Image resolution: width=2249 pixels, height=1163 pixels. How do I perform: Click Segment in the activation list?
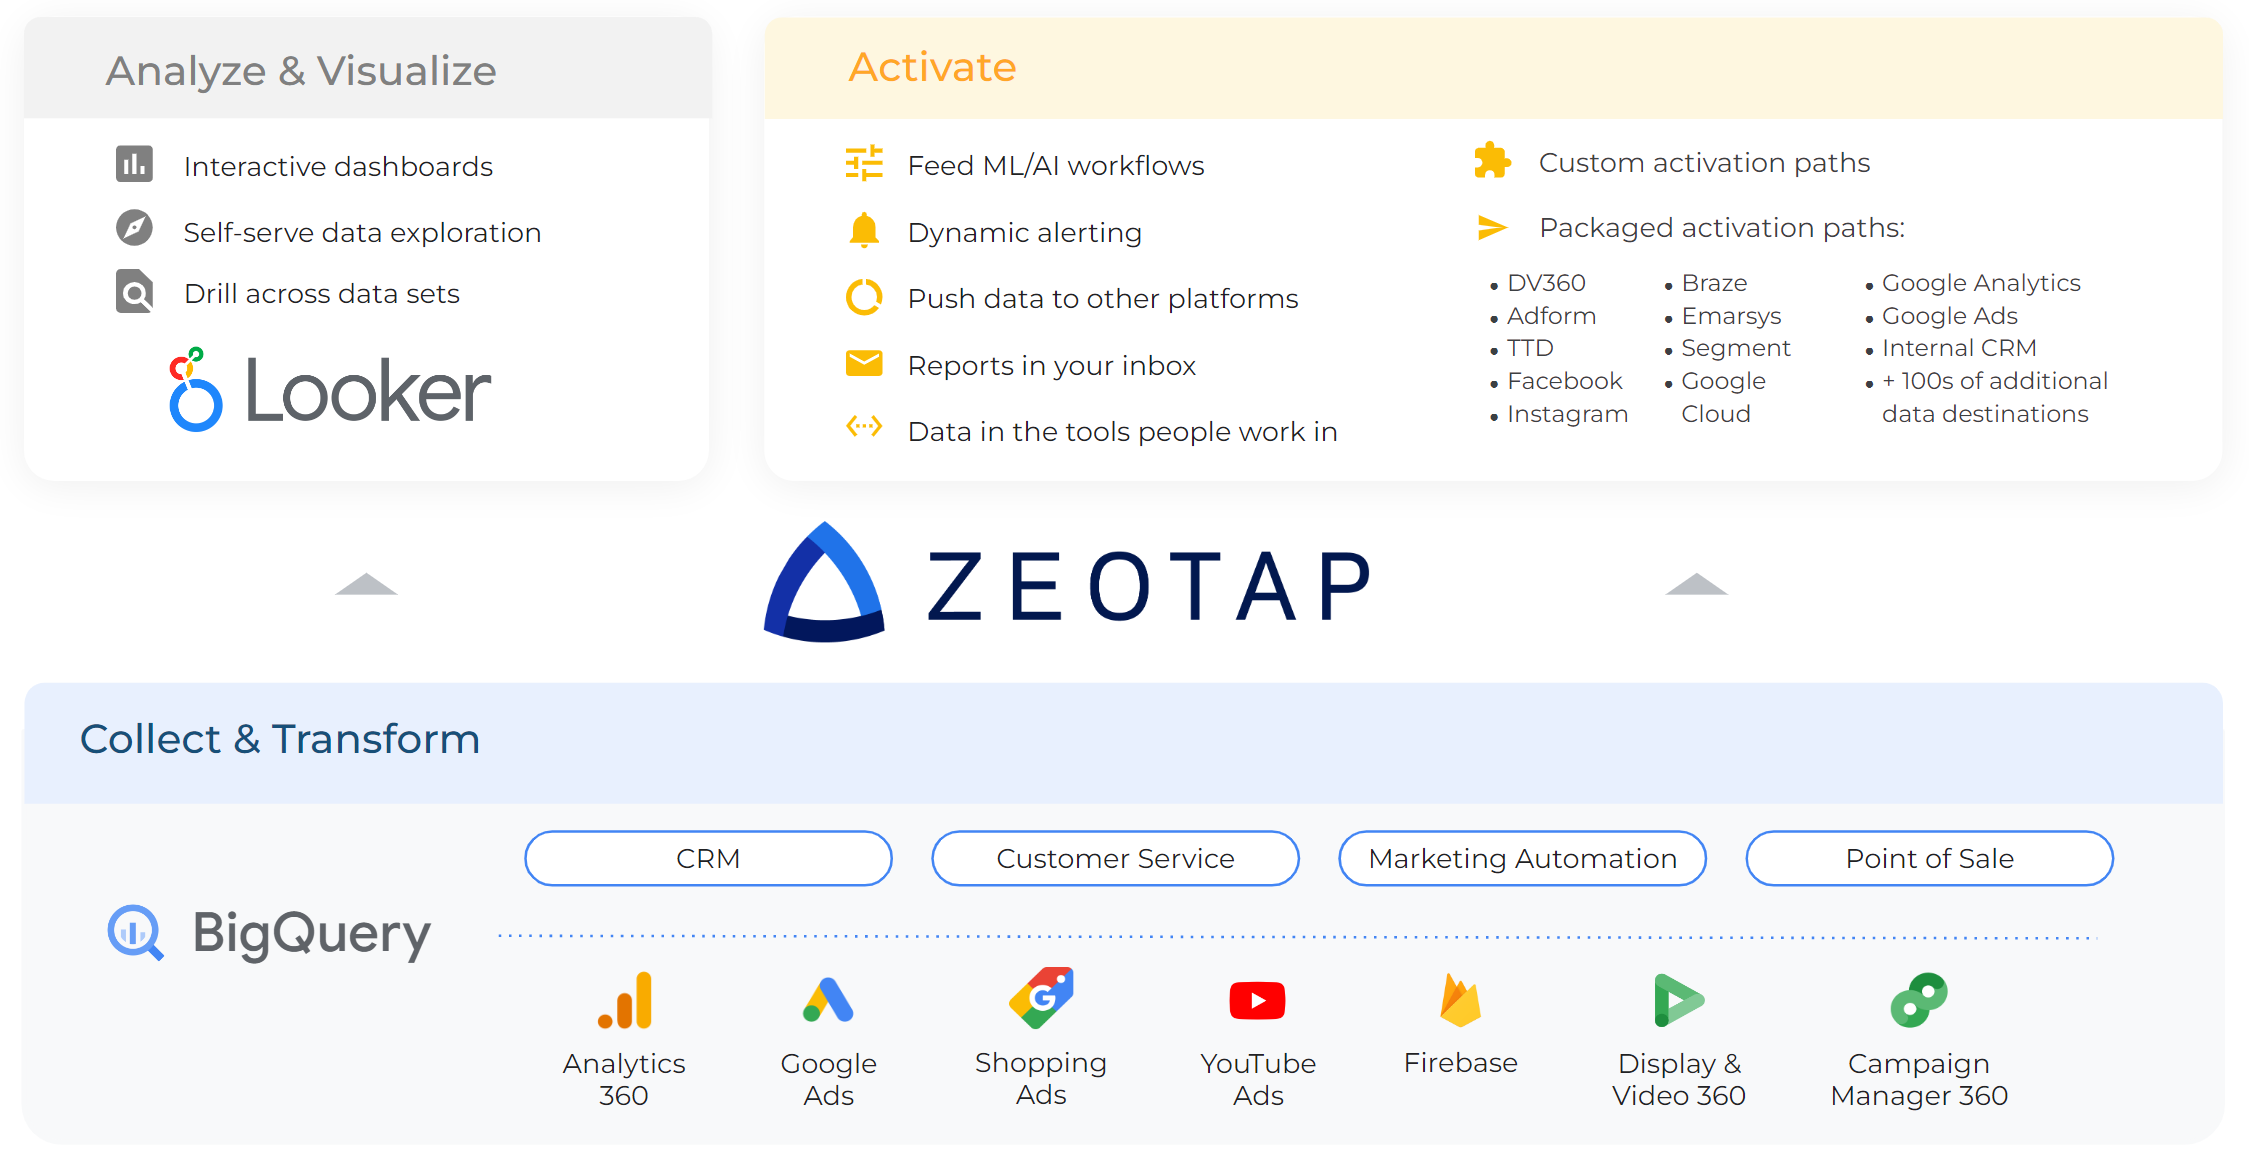[x=1736, y=348]
